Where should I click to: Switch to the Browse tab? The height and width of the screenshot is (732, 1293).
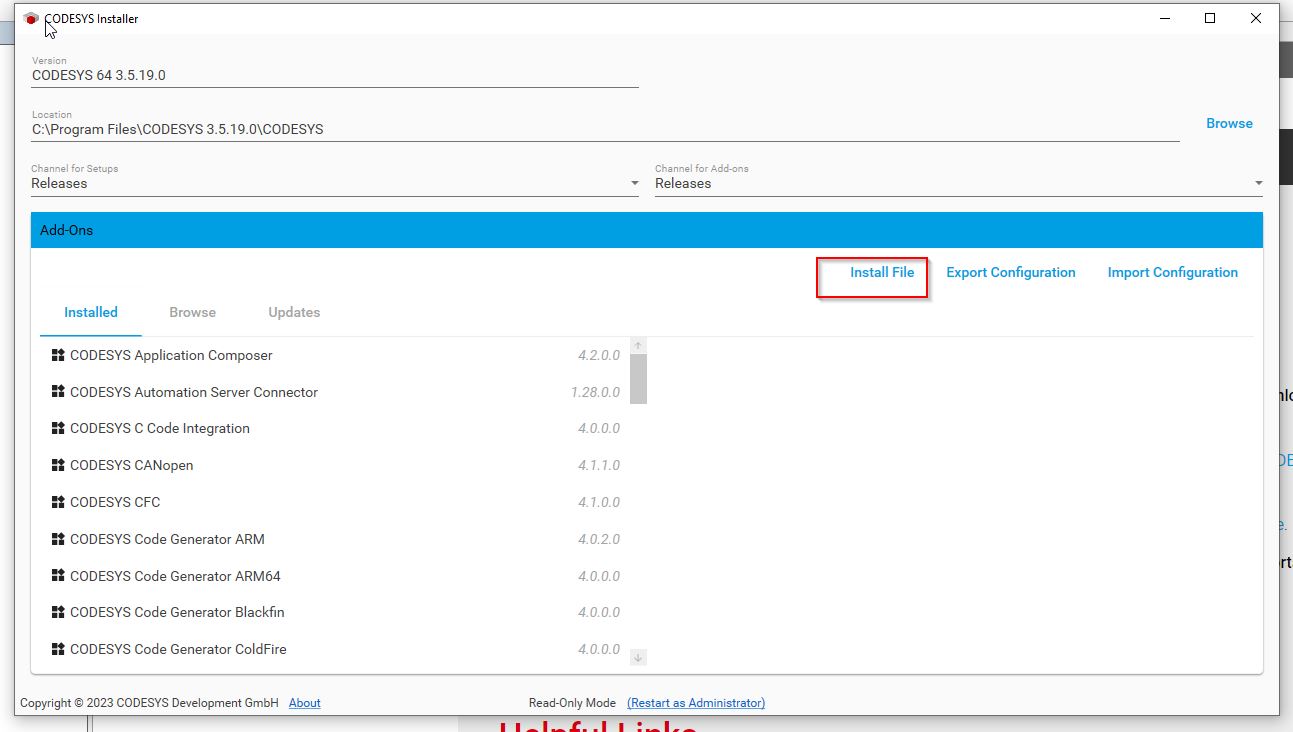[x=193, y=312]
